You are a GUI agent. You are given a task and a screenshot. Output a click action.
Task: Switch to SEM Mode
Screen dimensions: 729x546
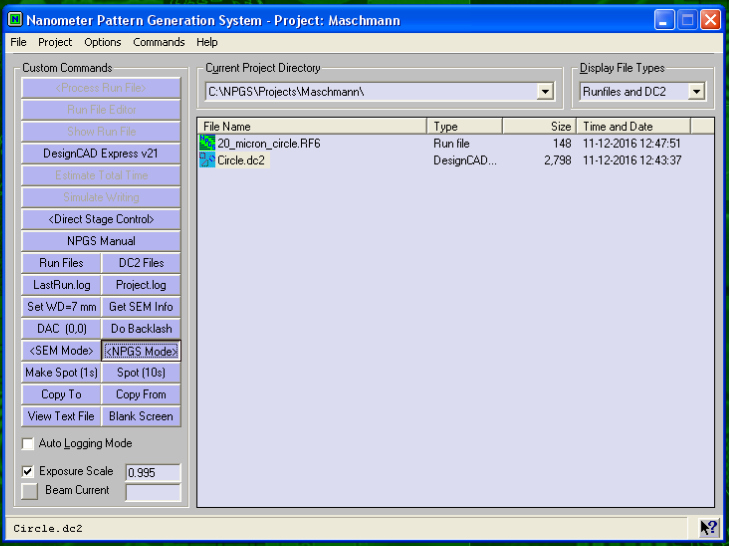tap(61, 351)
